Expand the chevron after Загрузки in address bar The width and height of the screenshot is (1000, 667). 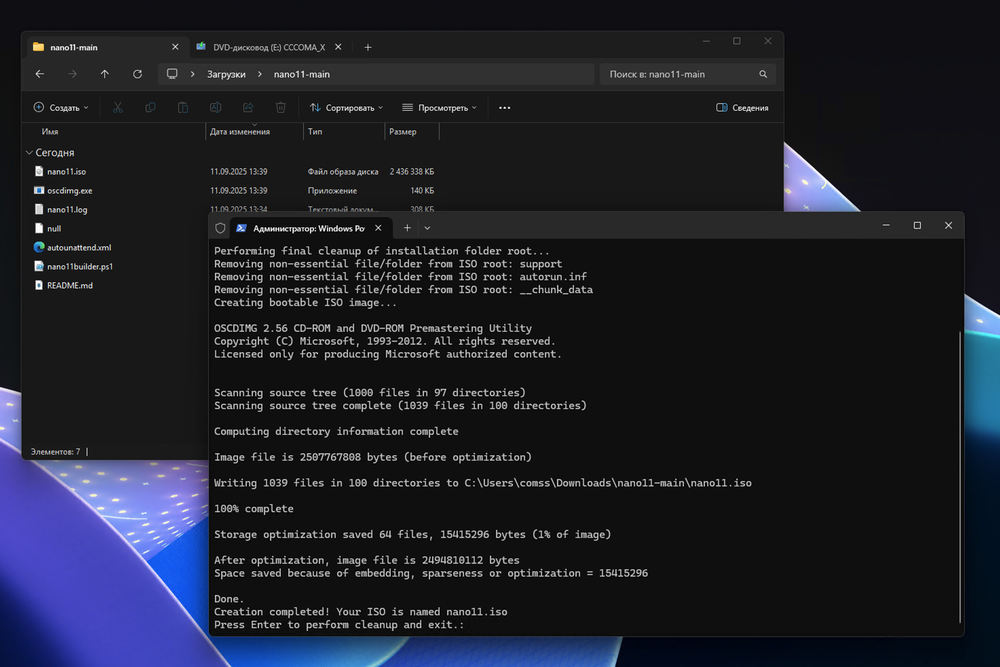[x=260, y=74]
